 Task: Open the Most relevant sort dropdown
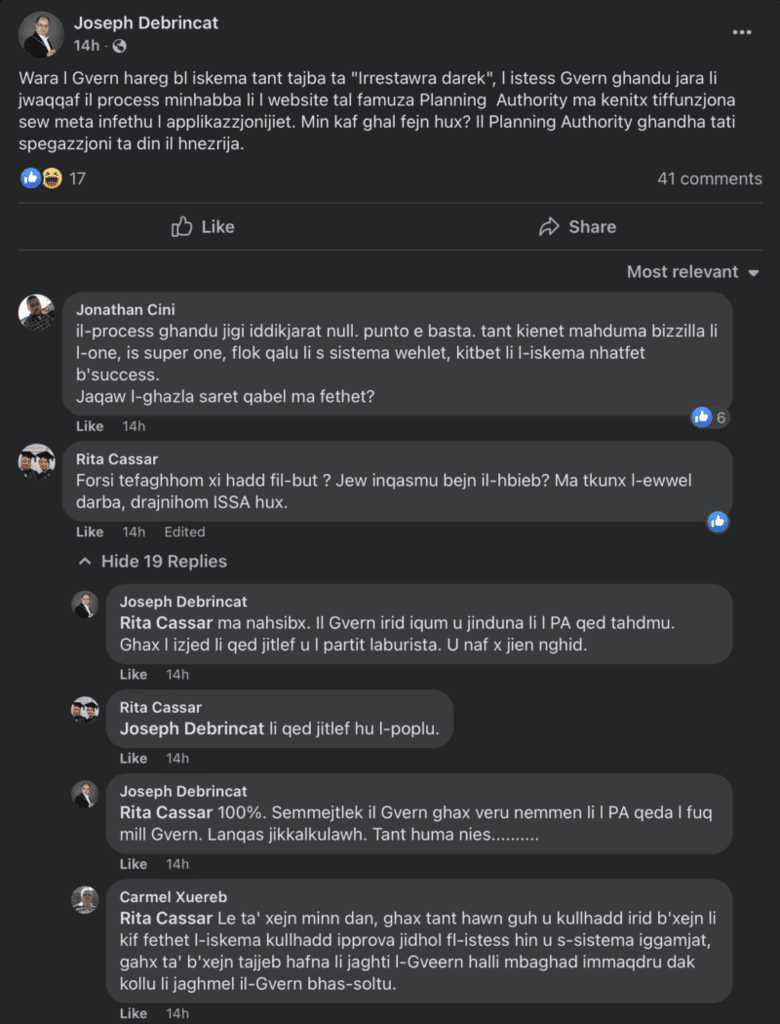click(x=692, y=272)
